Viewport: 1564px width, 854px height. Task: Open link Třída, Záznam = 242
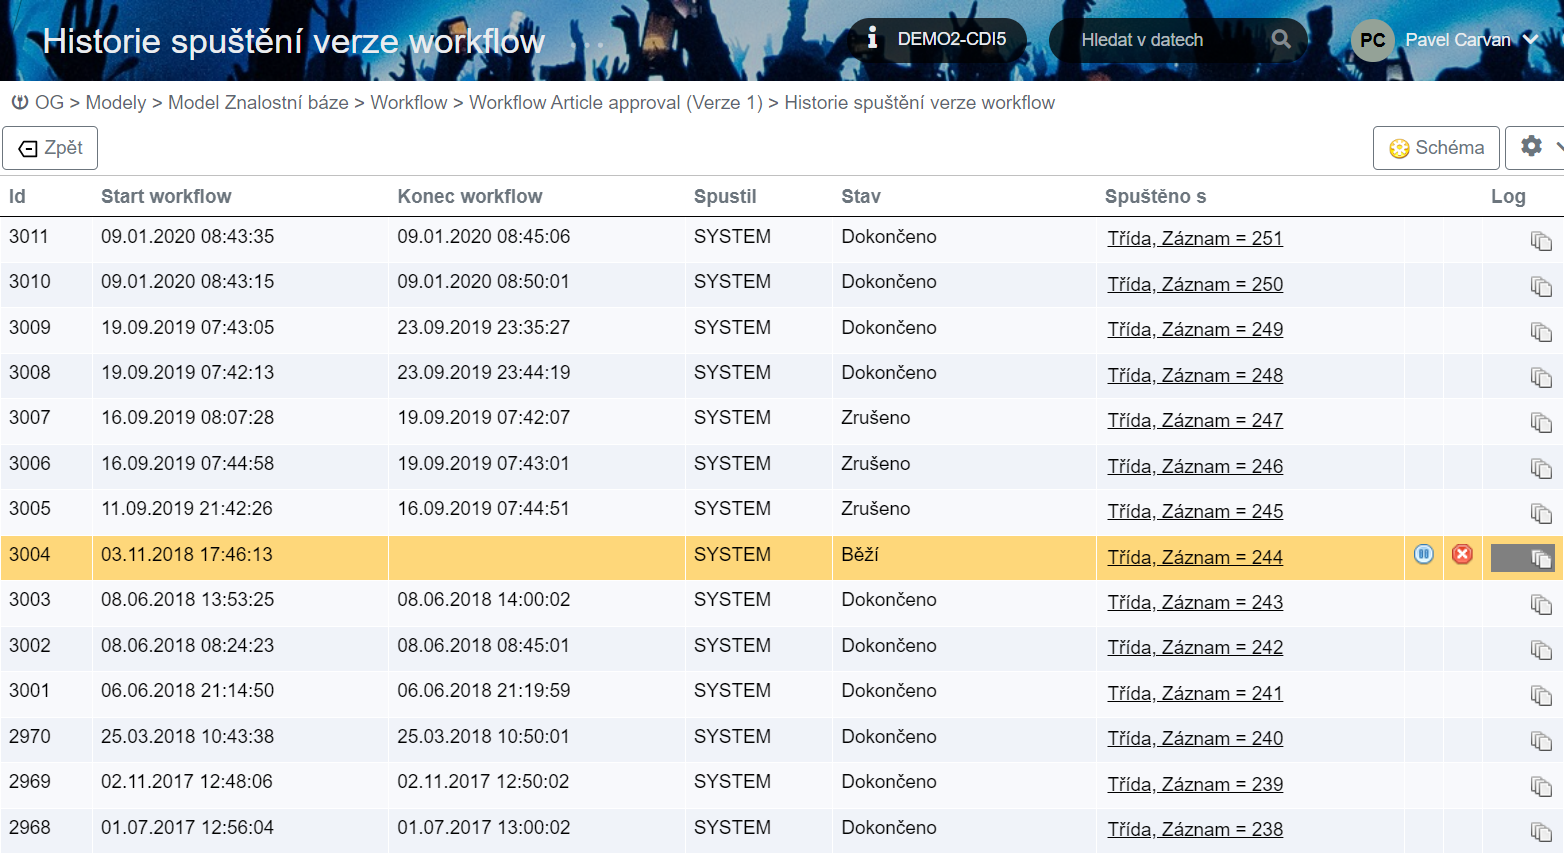point(1195,647)
